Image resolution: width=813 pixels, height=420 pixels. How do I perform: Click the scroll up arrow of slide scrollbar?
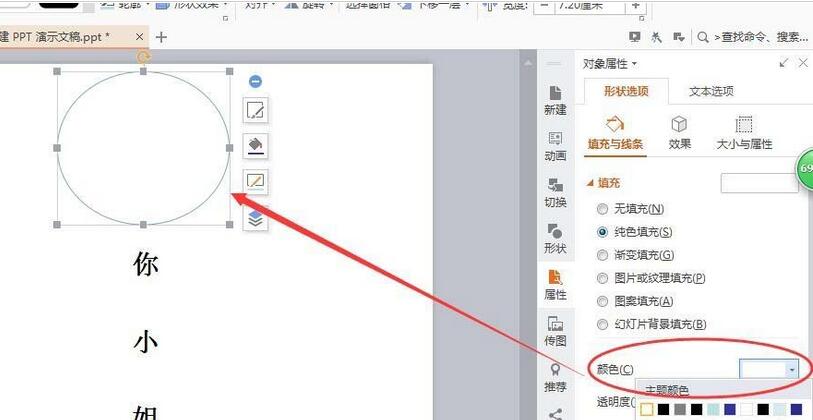[528, 63]
